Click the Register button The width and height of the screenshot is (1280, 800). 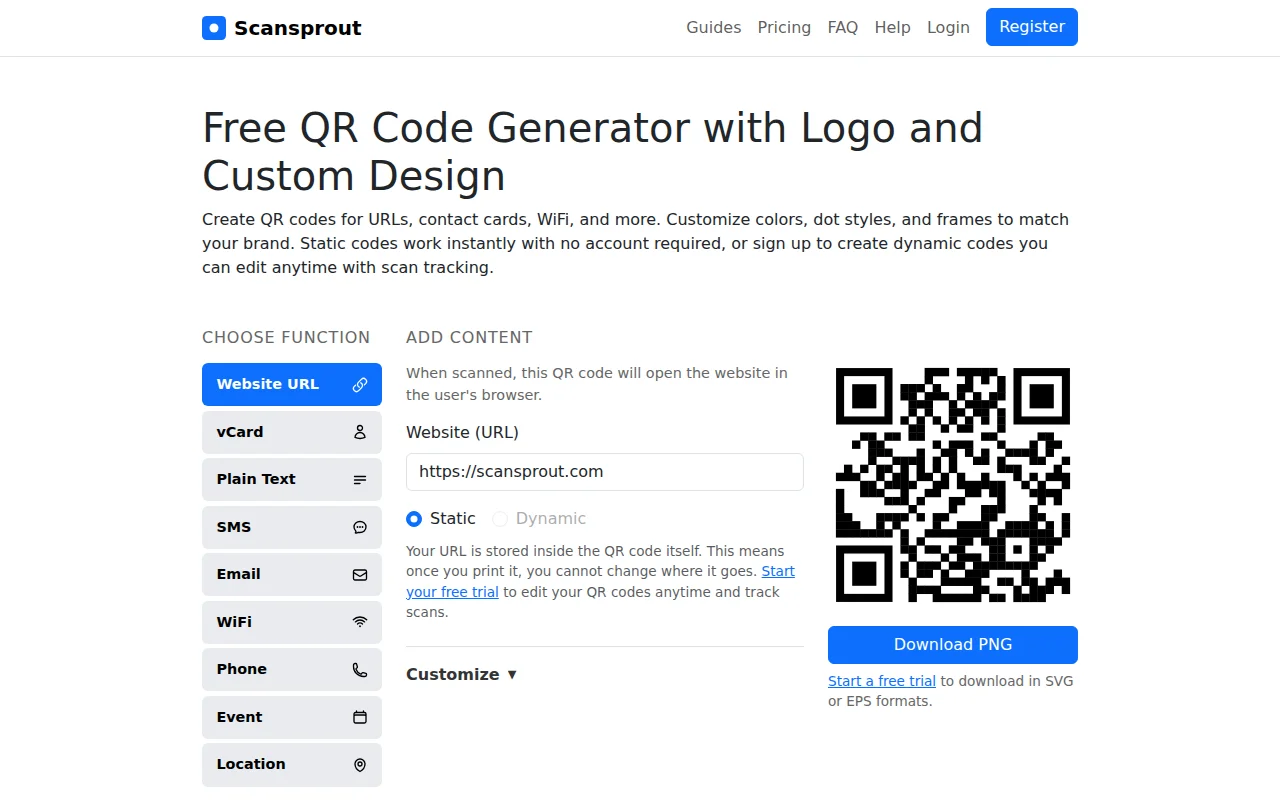click(x=1032, y=27)
